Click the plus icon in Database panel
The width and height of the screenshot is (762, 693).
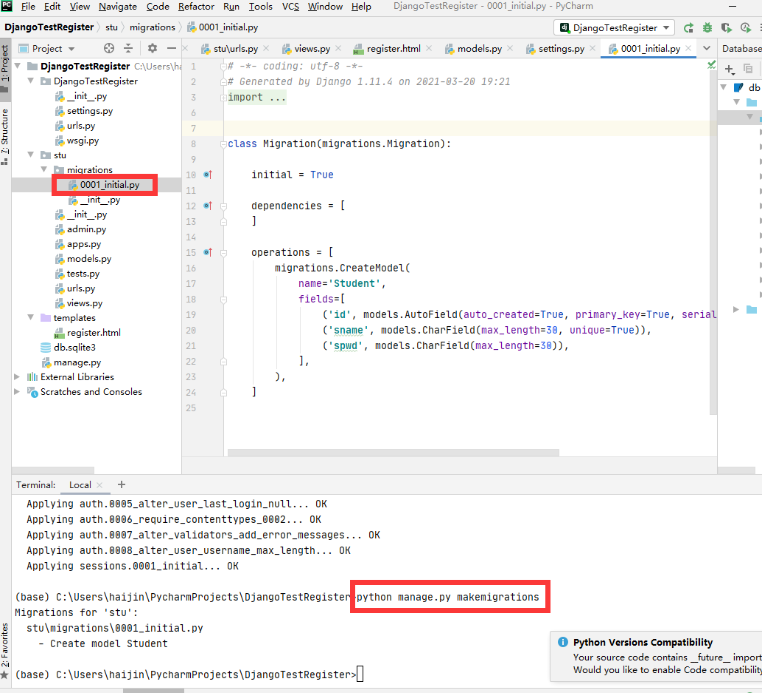click(729, 68)
